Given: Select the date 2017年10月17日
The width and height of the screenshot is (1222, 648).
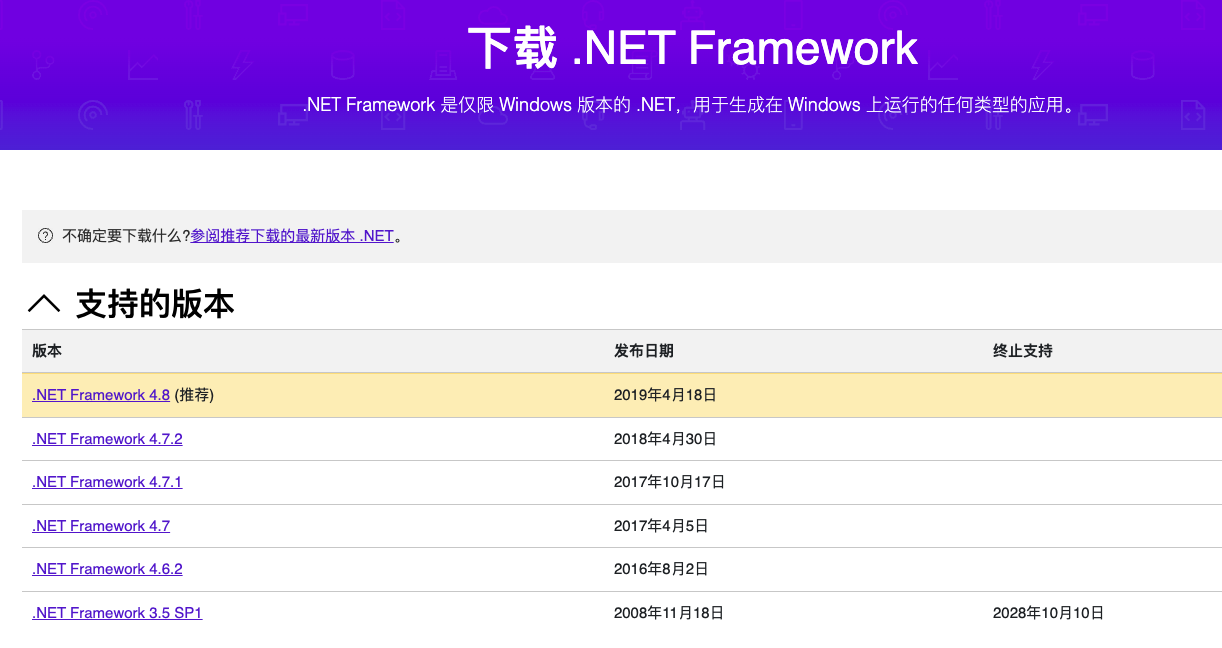Looking at the screenshot, I should tap(669, 482).
